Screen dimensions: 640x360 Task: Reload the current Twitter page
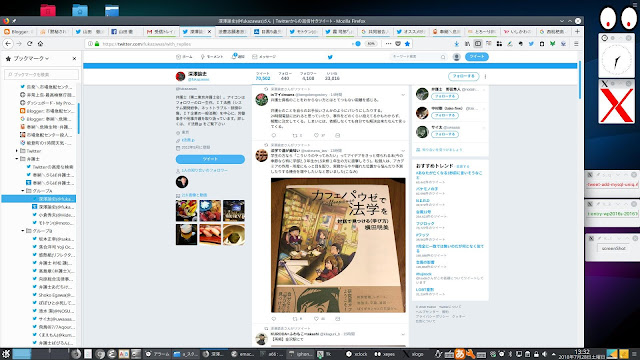point(29,44)
